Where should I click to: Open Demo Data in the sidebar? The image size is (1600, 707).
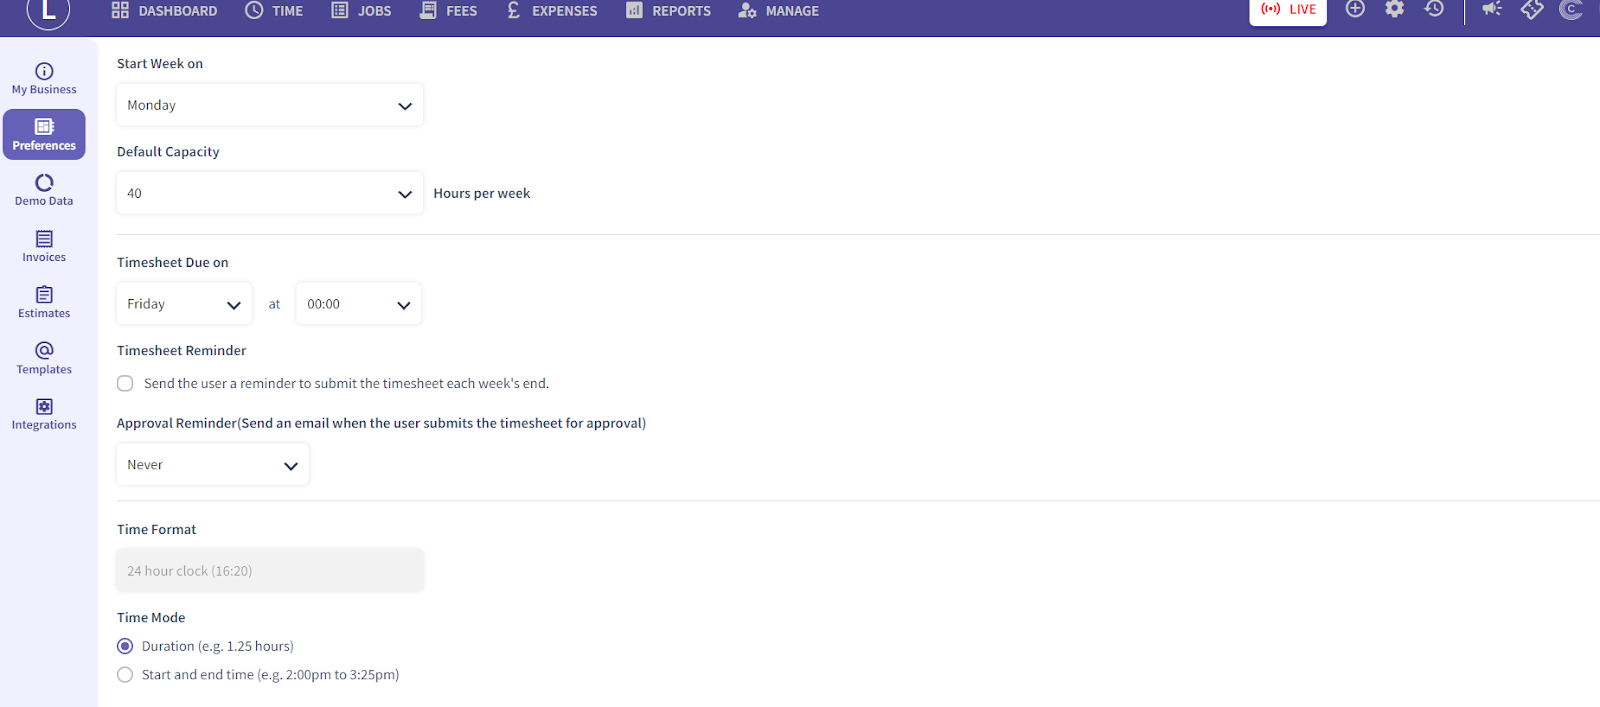(x=44, y=191)
